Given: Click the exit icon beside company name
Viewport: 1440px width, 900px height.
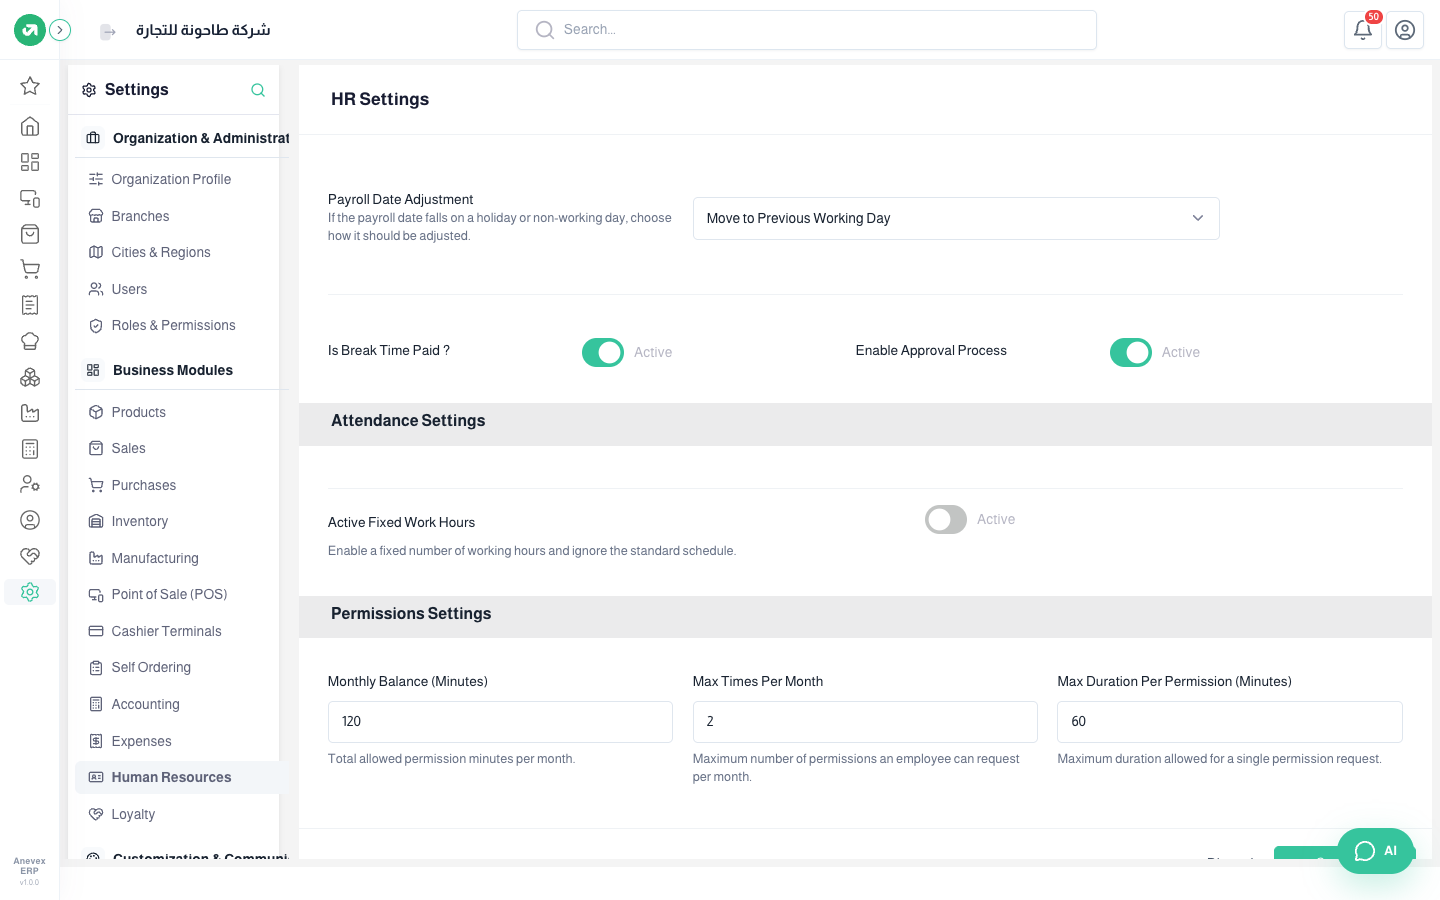Looking at the screenshot, I should [108, 32].
